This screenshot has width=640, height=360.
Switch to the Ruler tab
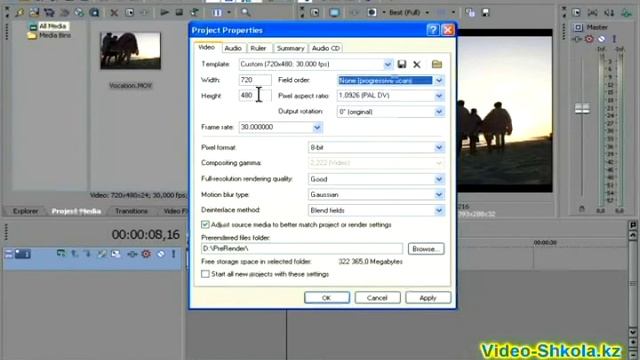point(258,48)
